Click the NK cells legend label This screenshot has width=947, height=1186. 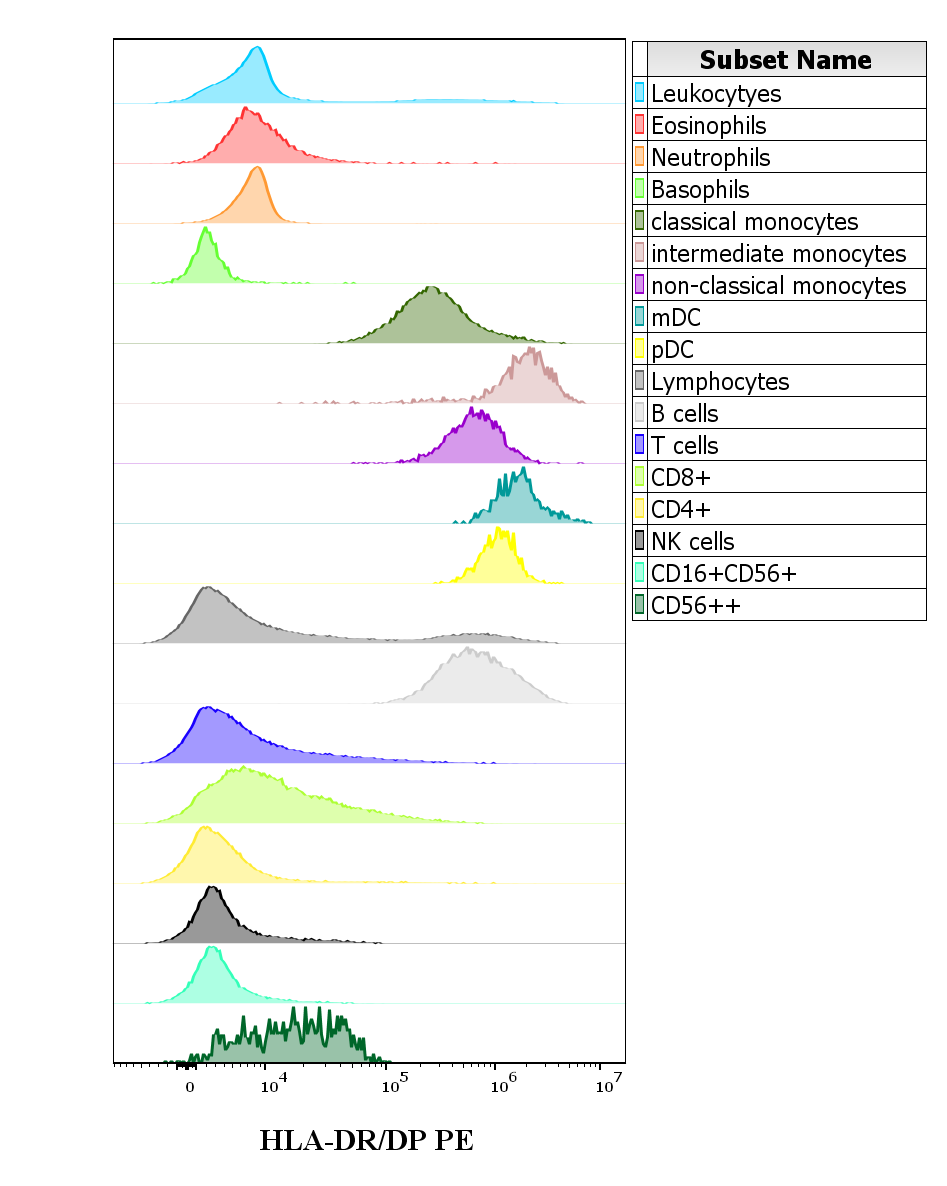[692, 542]
